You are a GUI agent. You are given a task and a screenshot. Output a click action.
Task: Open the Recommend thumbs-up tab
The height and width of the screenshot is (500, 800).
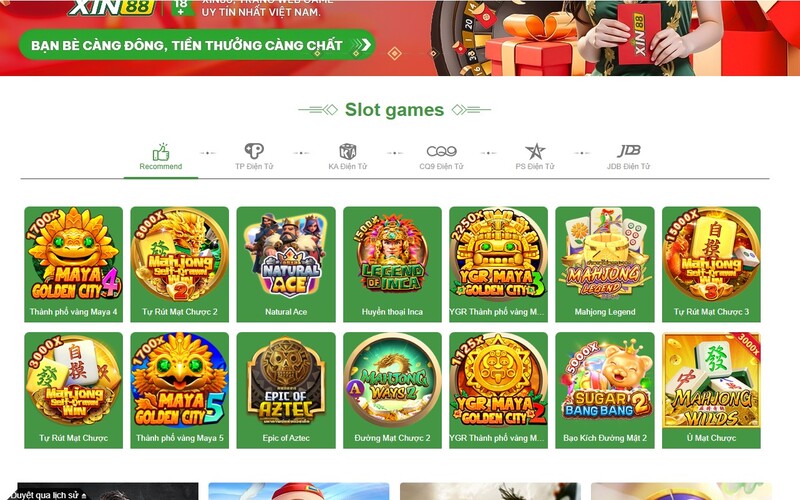(161, 157)
